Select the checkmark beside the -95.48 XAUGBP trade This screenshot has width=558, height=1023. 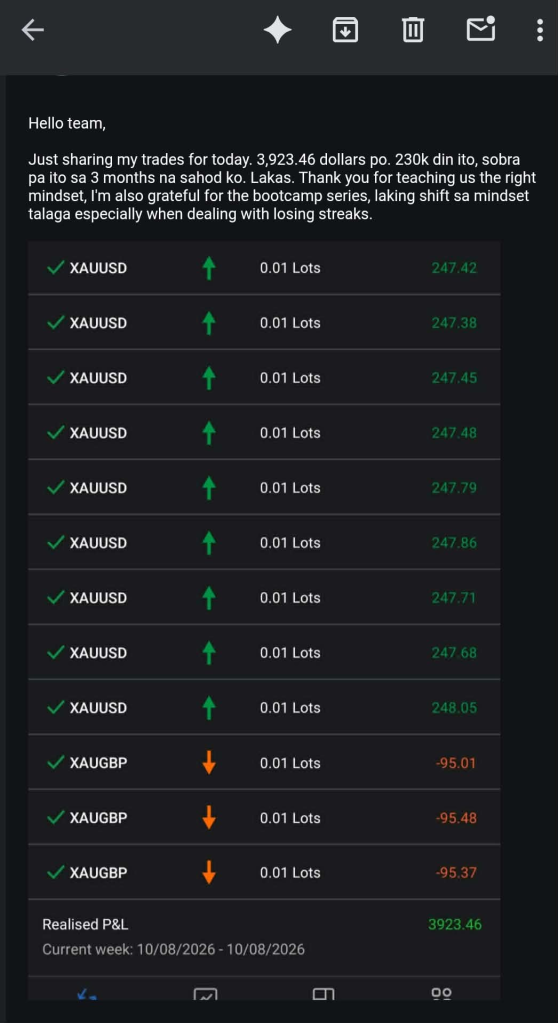[x=55, y=817]
